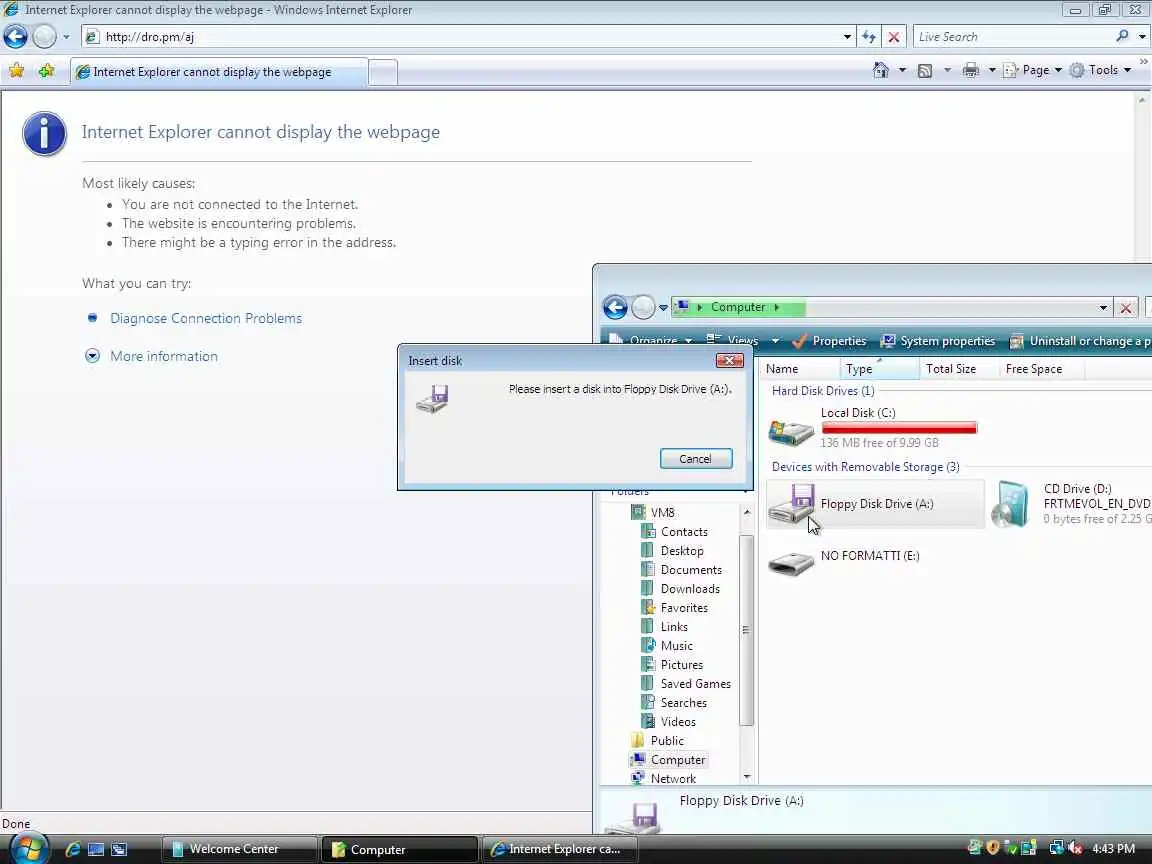
Task: Collapse the Hard Disk Drives (1) group header
Action: point(823,391)
